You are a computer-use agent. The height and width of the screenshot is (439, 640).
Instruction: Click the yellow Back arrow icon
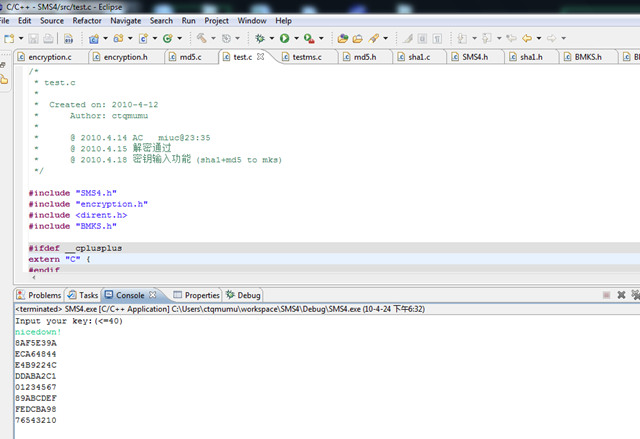pos(527,38)
